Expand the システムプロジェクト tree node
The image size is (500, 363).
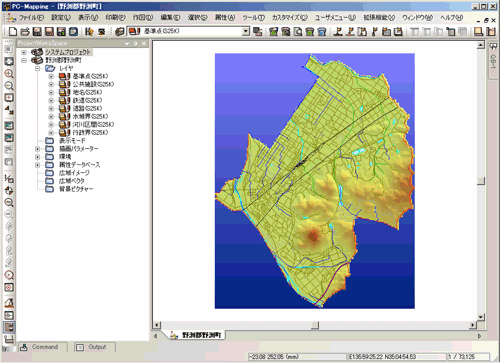[x=24, y=52]
